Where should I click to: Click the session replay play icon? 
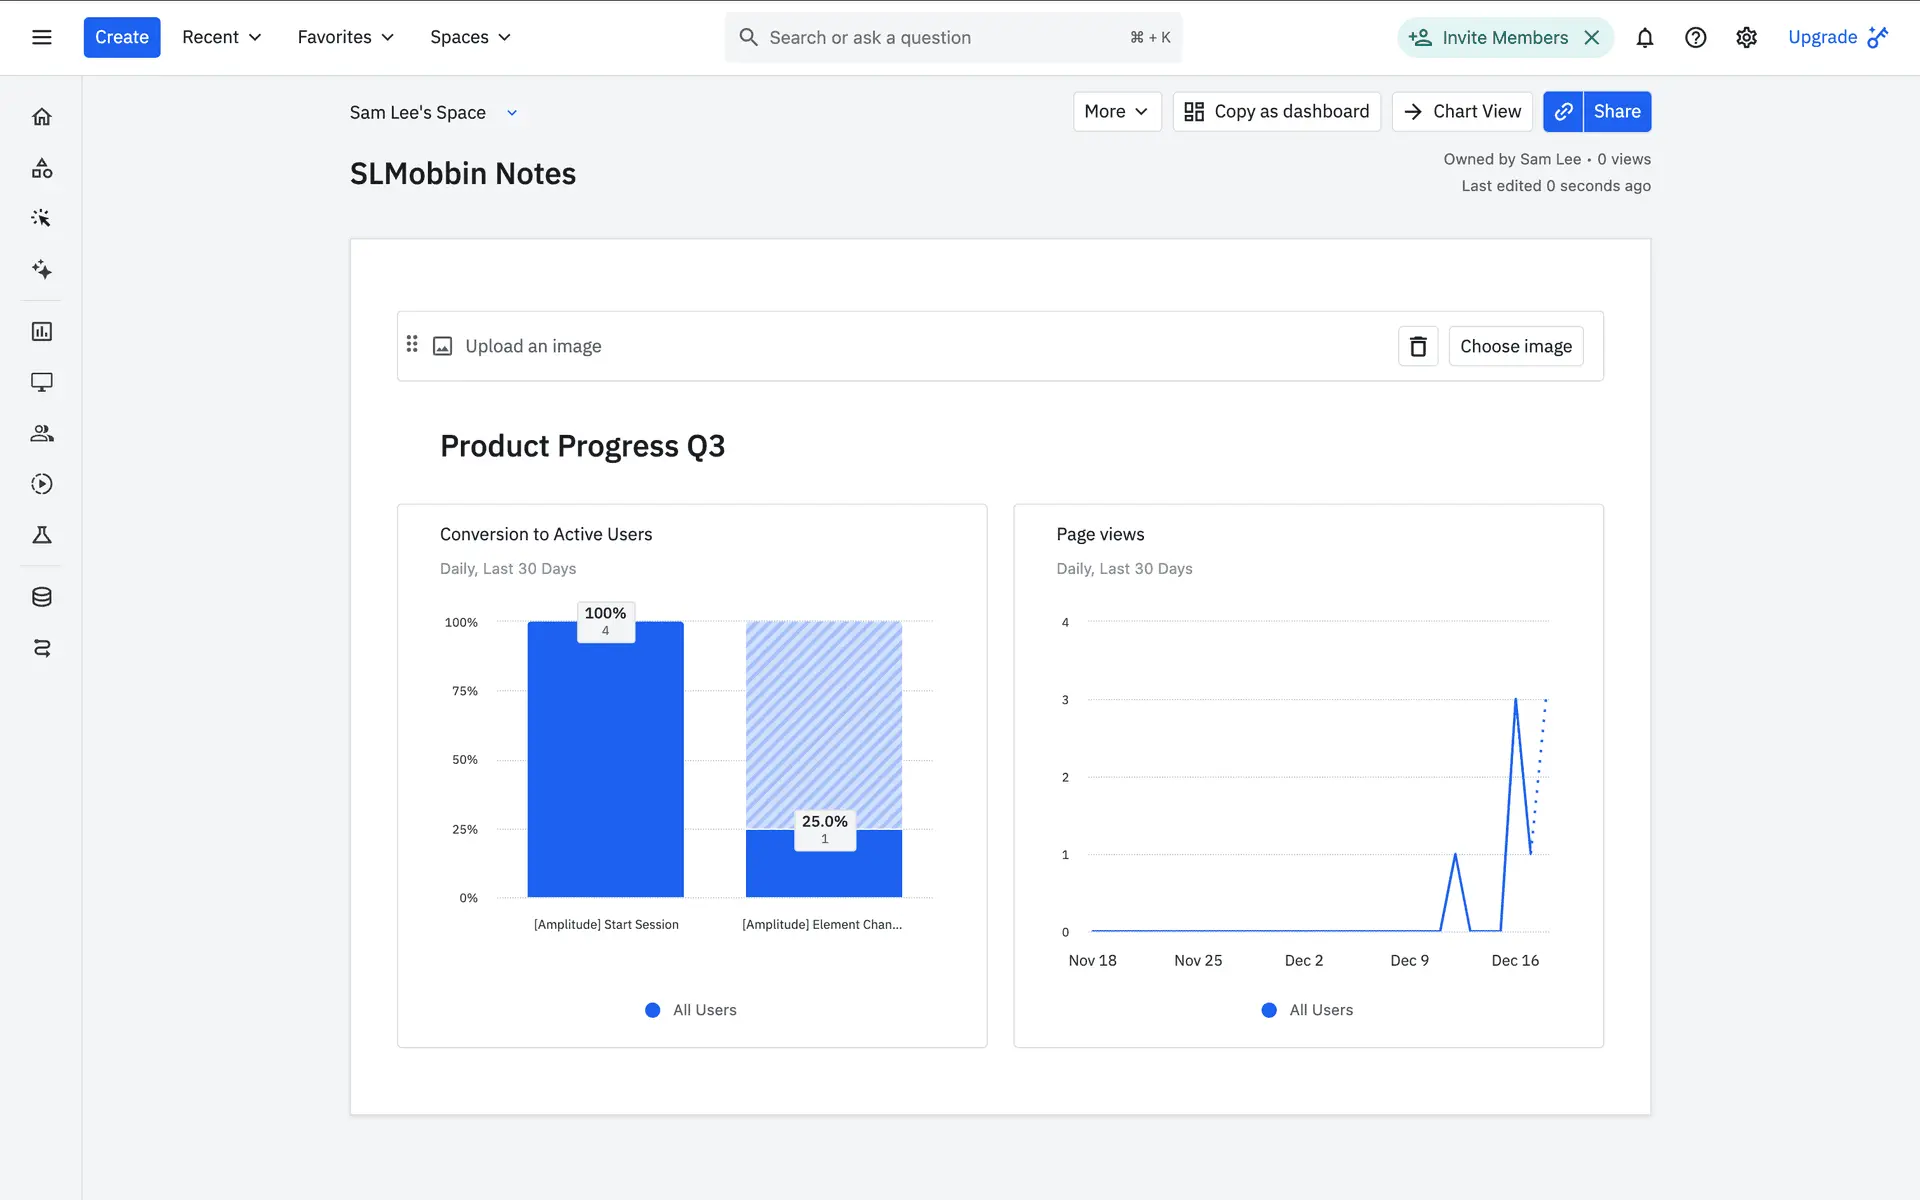point(41,484)
